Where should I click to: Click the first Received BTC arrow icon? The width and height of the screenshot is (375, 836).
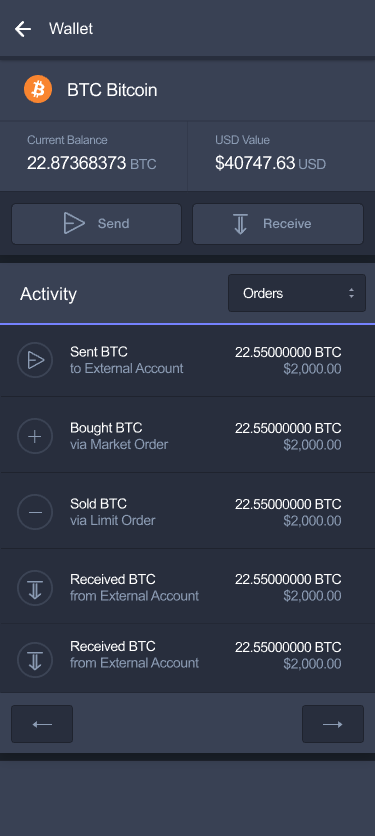point(35,588)
